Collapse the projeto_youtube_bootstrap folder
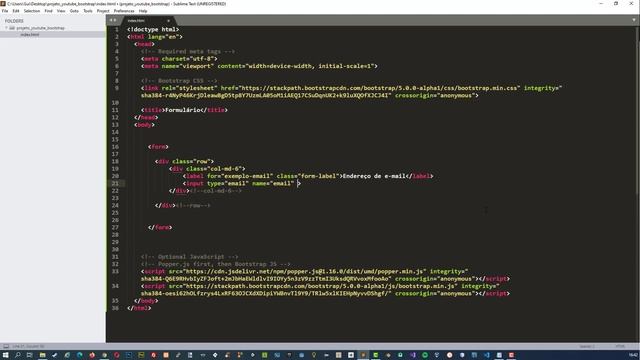 (x=7, y=28)
